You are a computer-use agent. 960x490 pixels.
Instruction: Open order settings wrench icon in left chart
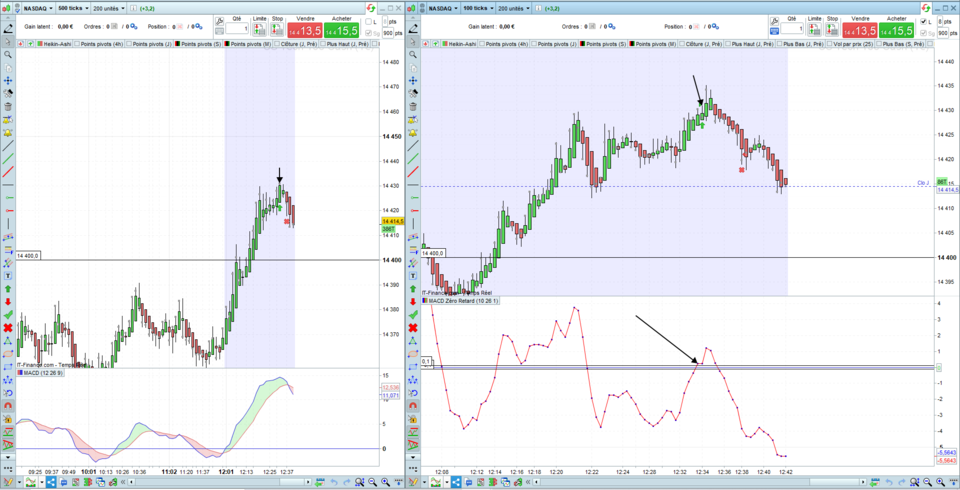point(219,21)
